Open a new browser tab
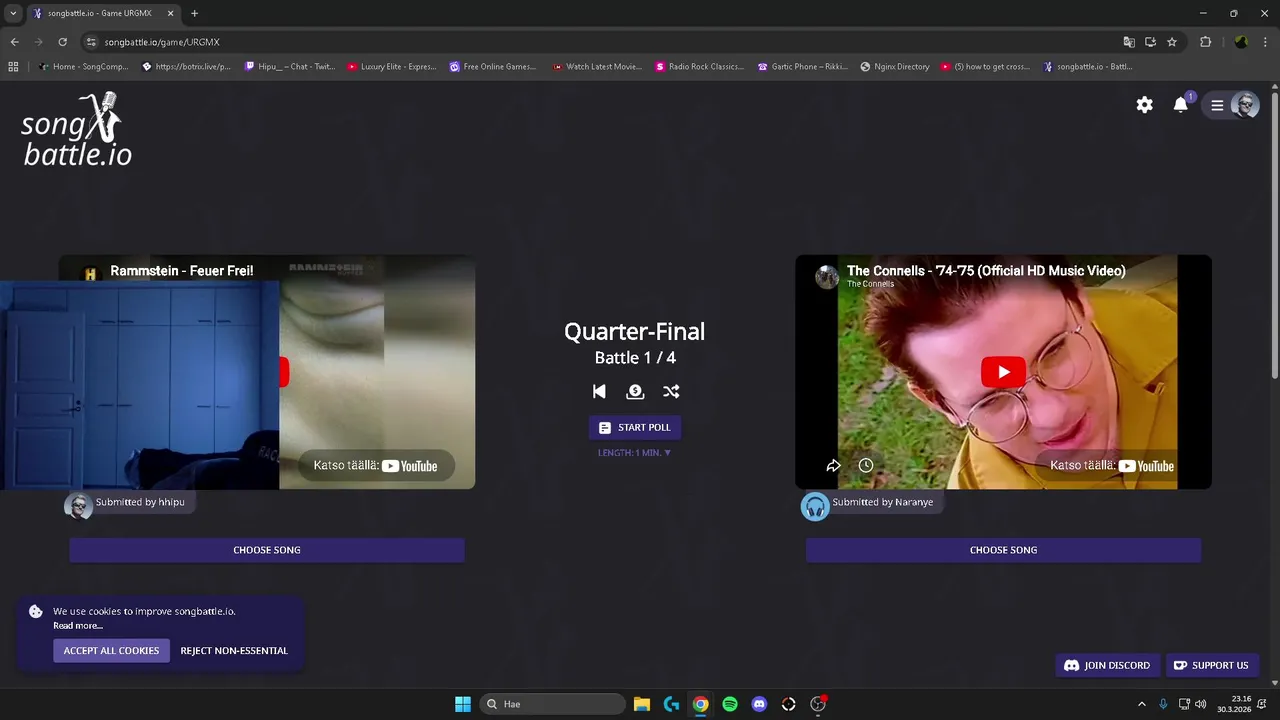1280x720 pixels. [194, 13]
